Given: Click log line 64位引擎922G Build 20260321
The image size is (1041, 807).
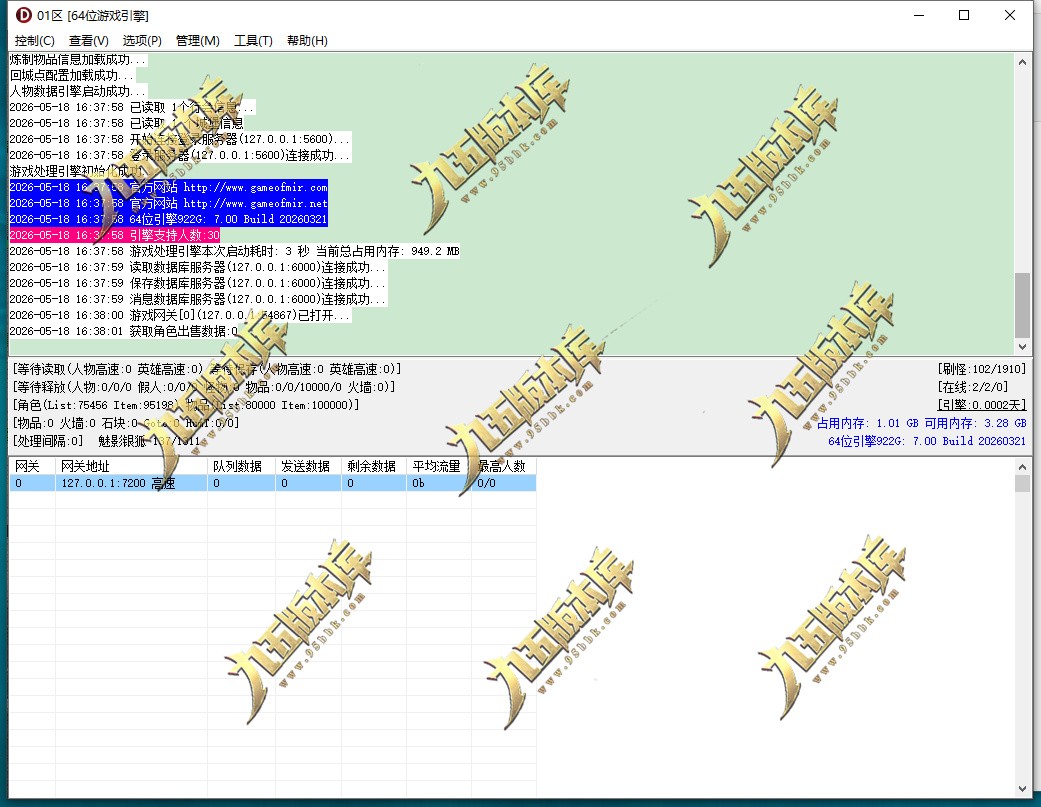Looking at the screenshot, I should coord(169,219).
